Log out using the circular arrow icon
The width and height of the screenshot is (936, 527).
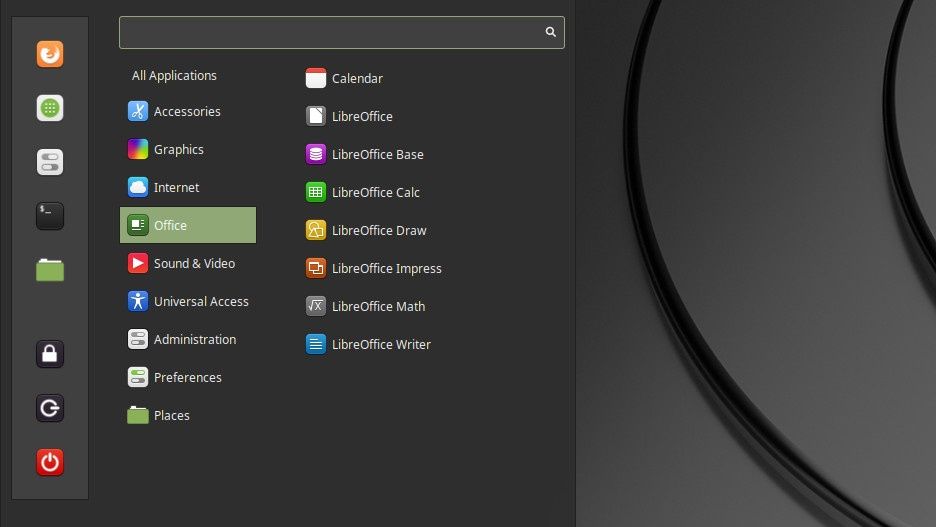50,408
